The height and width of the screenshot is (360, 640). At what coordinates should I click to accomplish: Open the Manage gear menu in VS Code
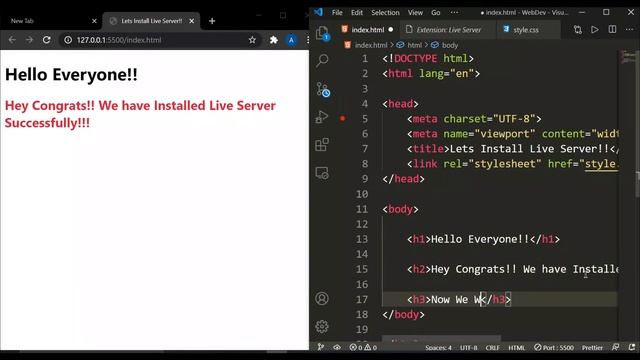tap(322, 326)
